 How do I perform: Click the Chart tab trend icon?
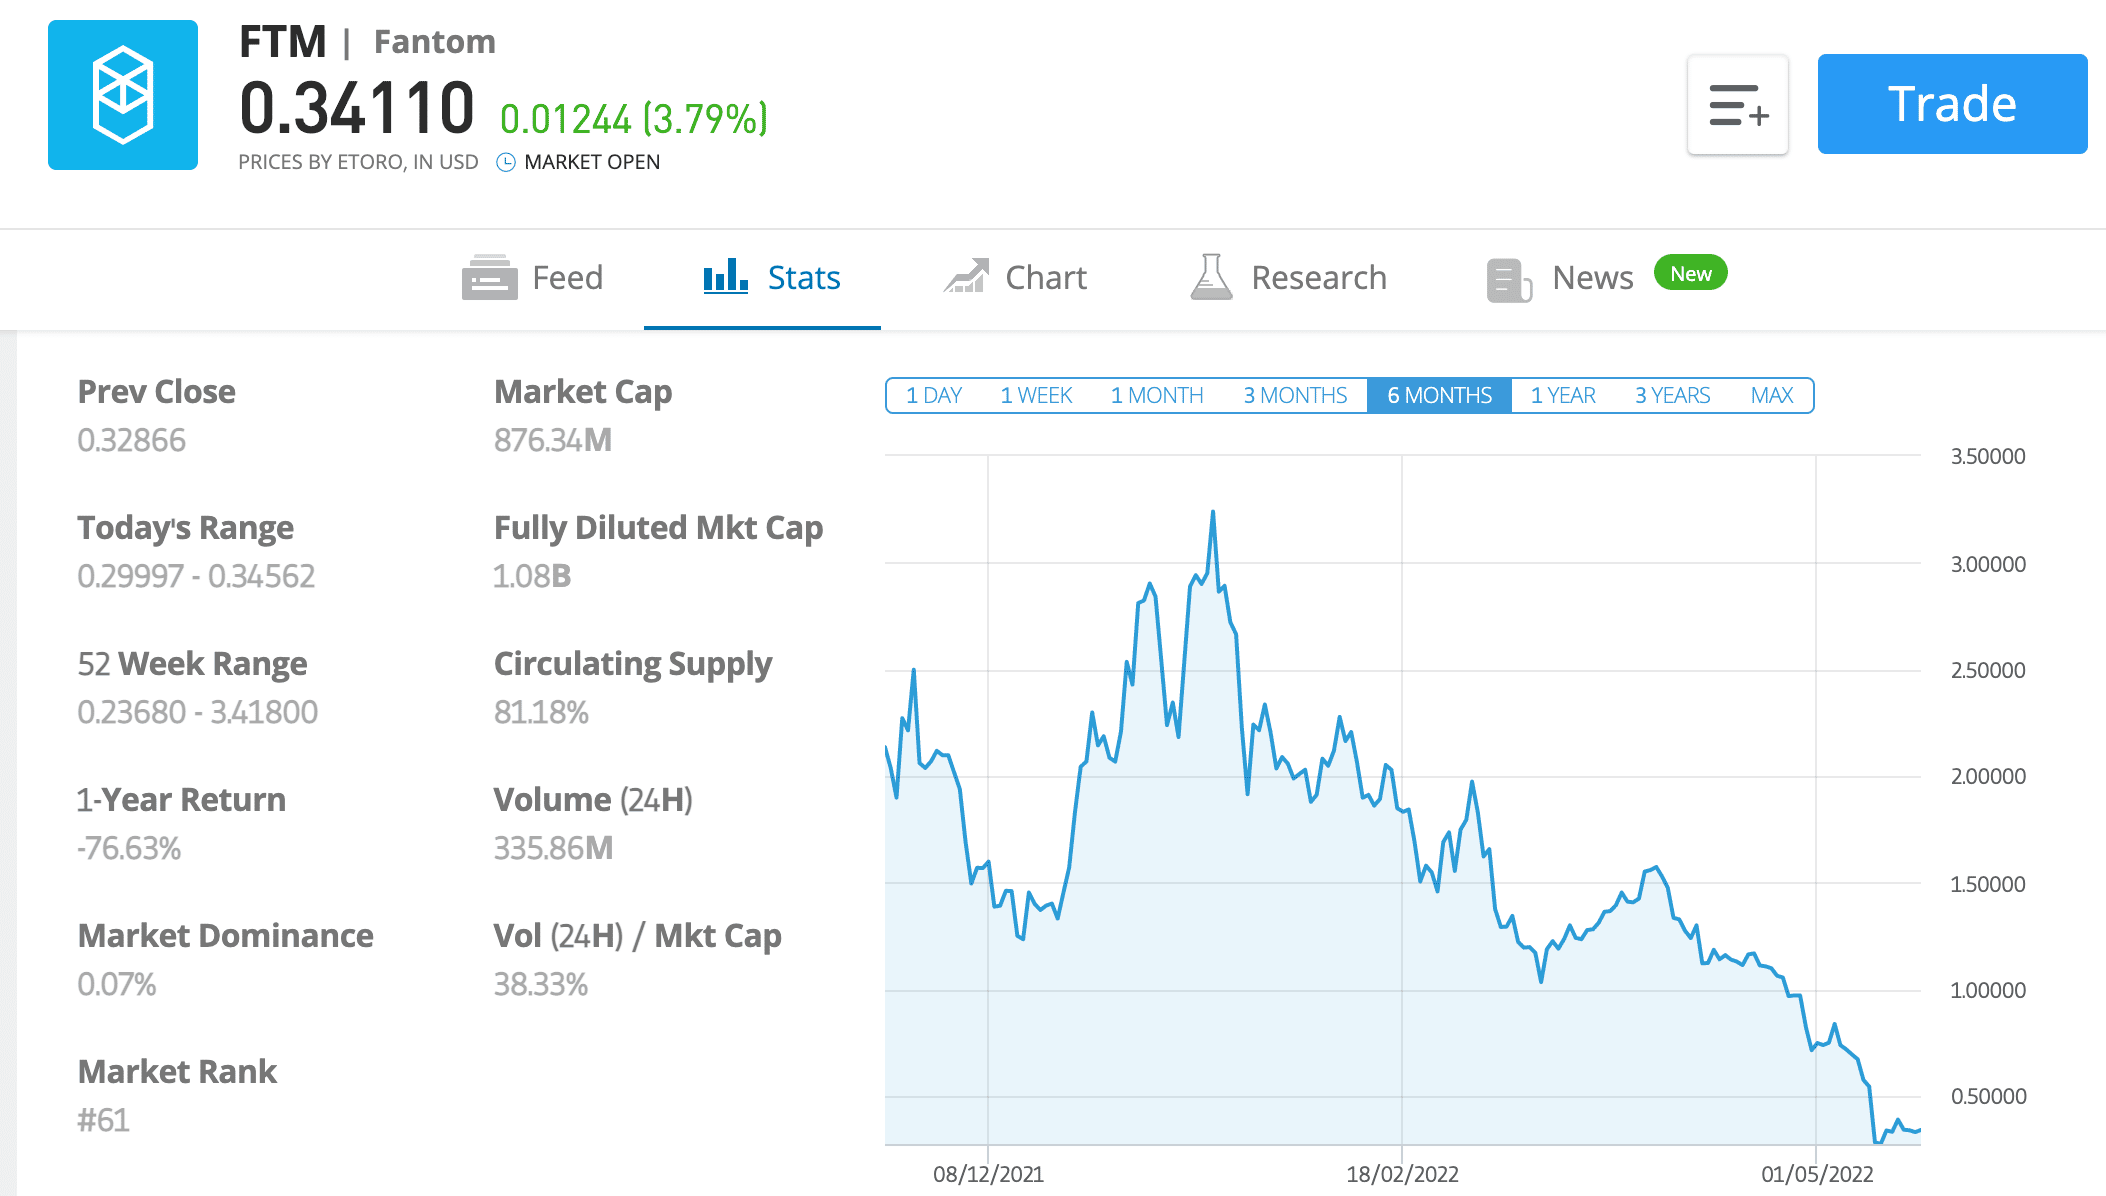pyautogui.click(x=966, y=276)
